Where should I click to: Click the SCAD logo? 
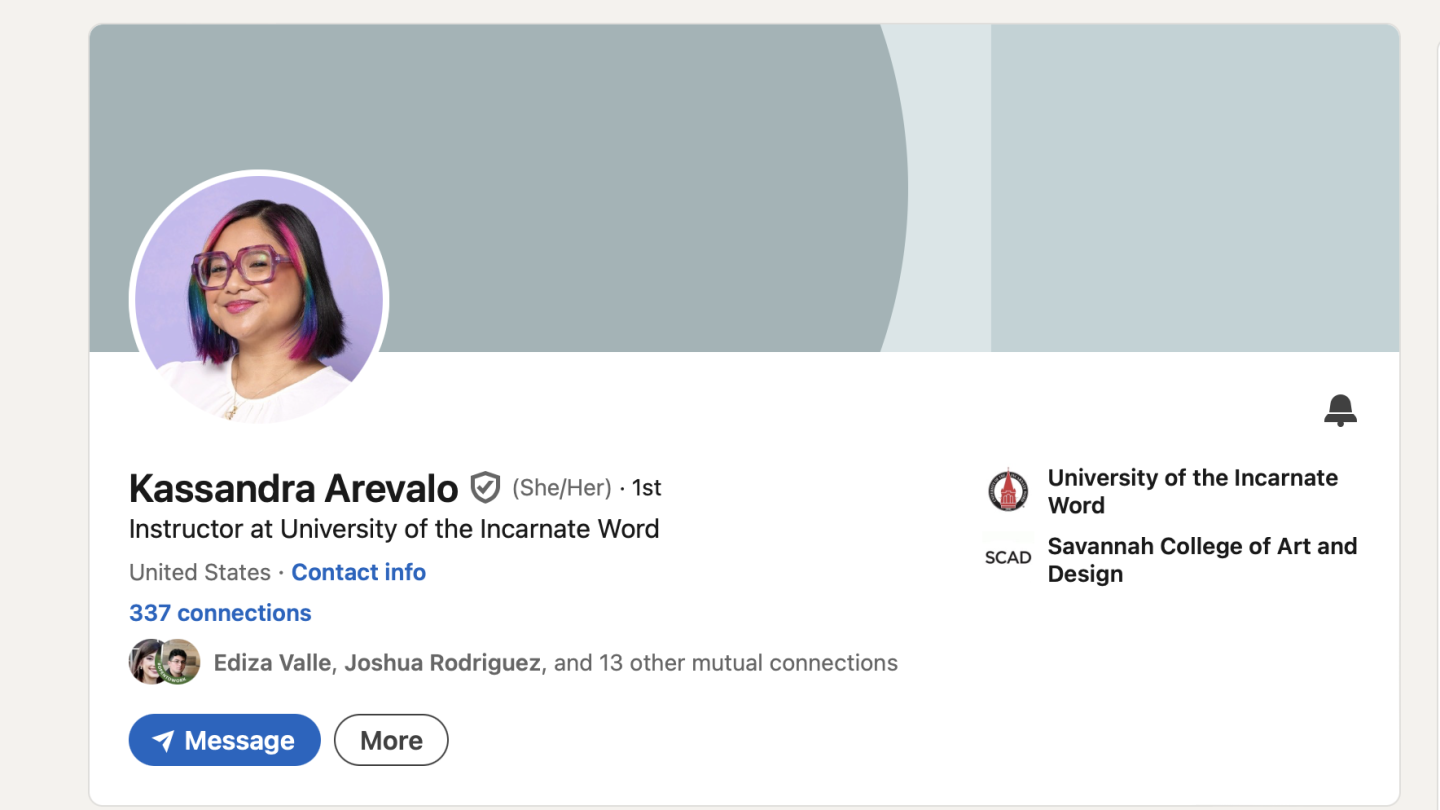click(x=1008, y=558)
